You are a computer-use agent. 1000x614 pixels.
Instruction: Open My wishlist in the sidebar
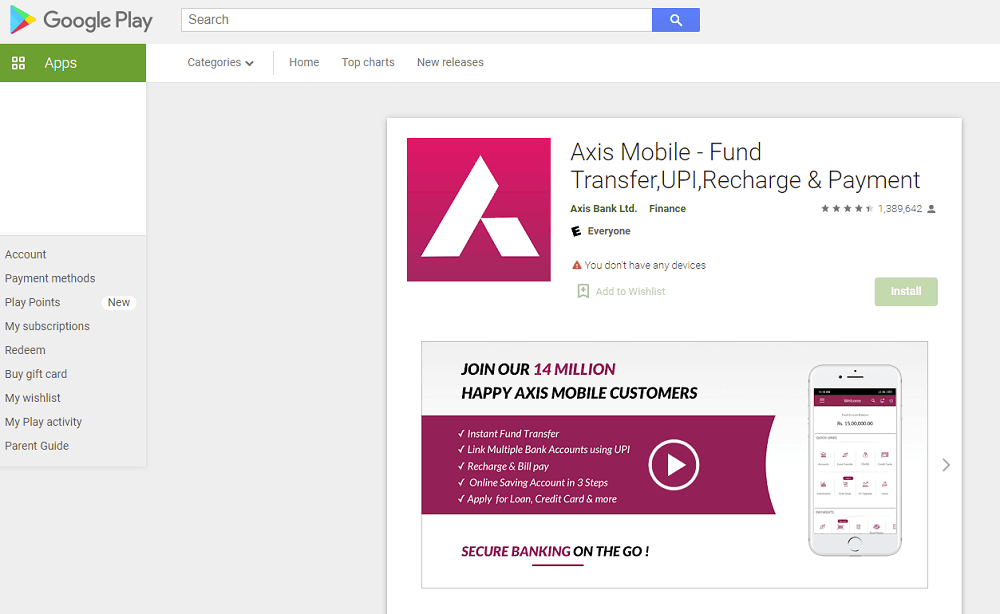point(33,398)
